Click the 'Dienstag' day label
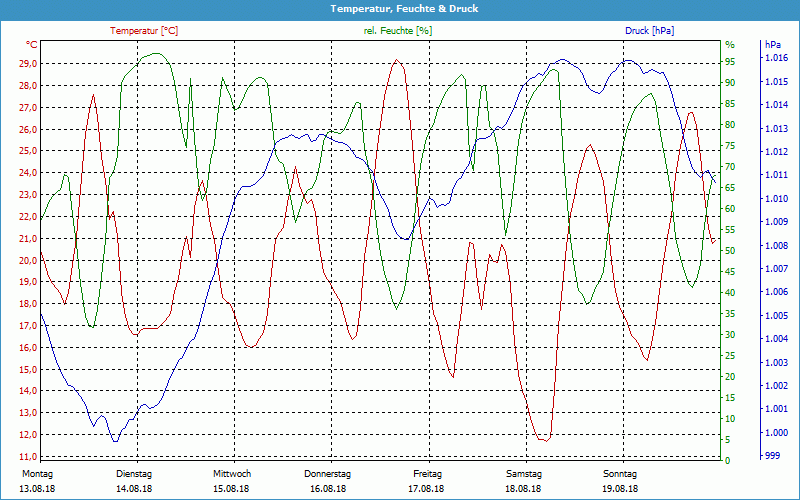The image size is (800, 500). tap(134, 474)
